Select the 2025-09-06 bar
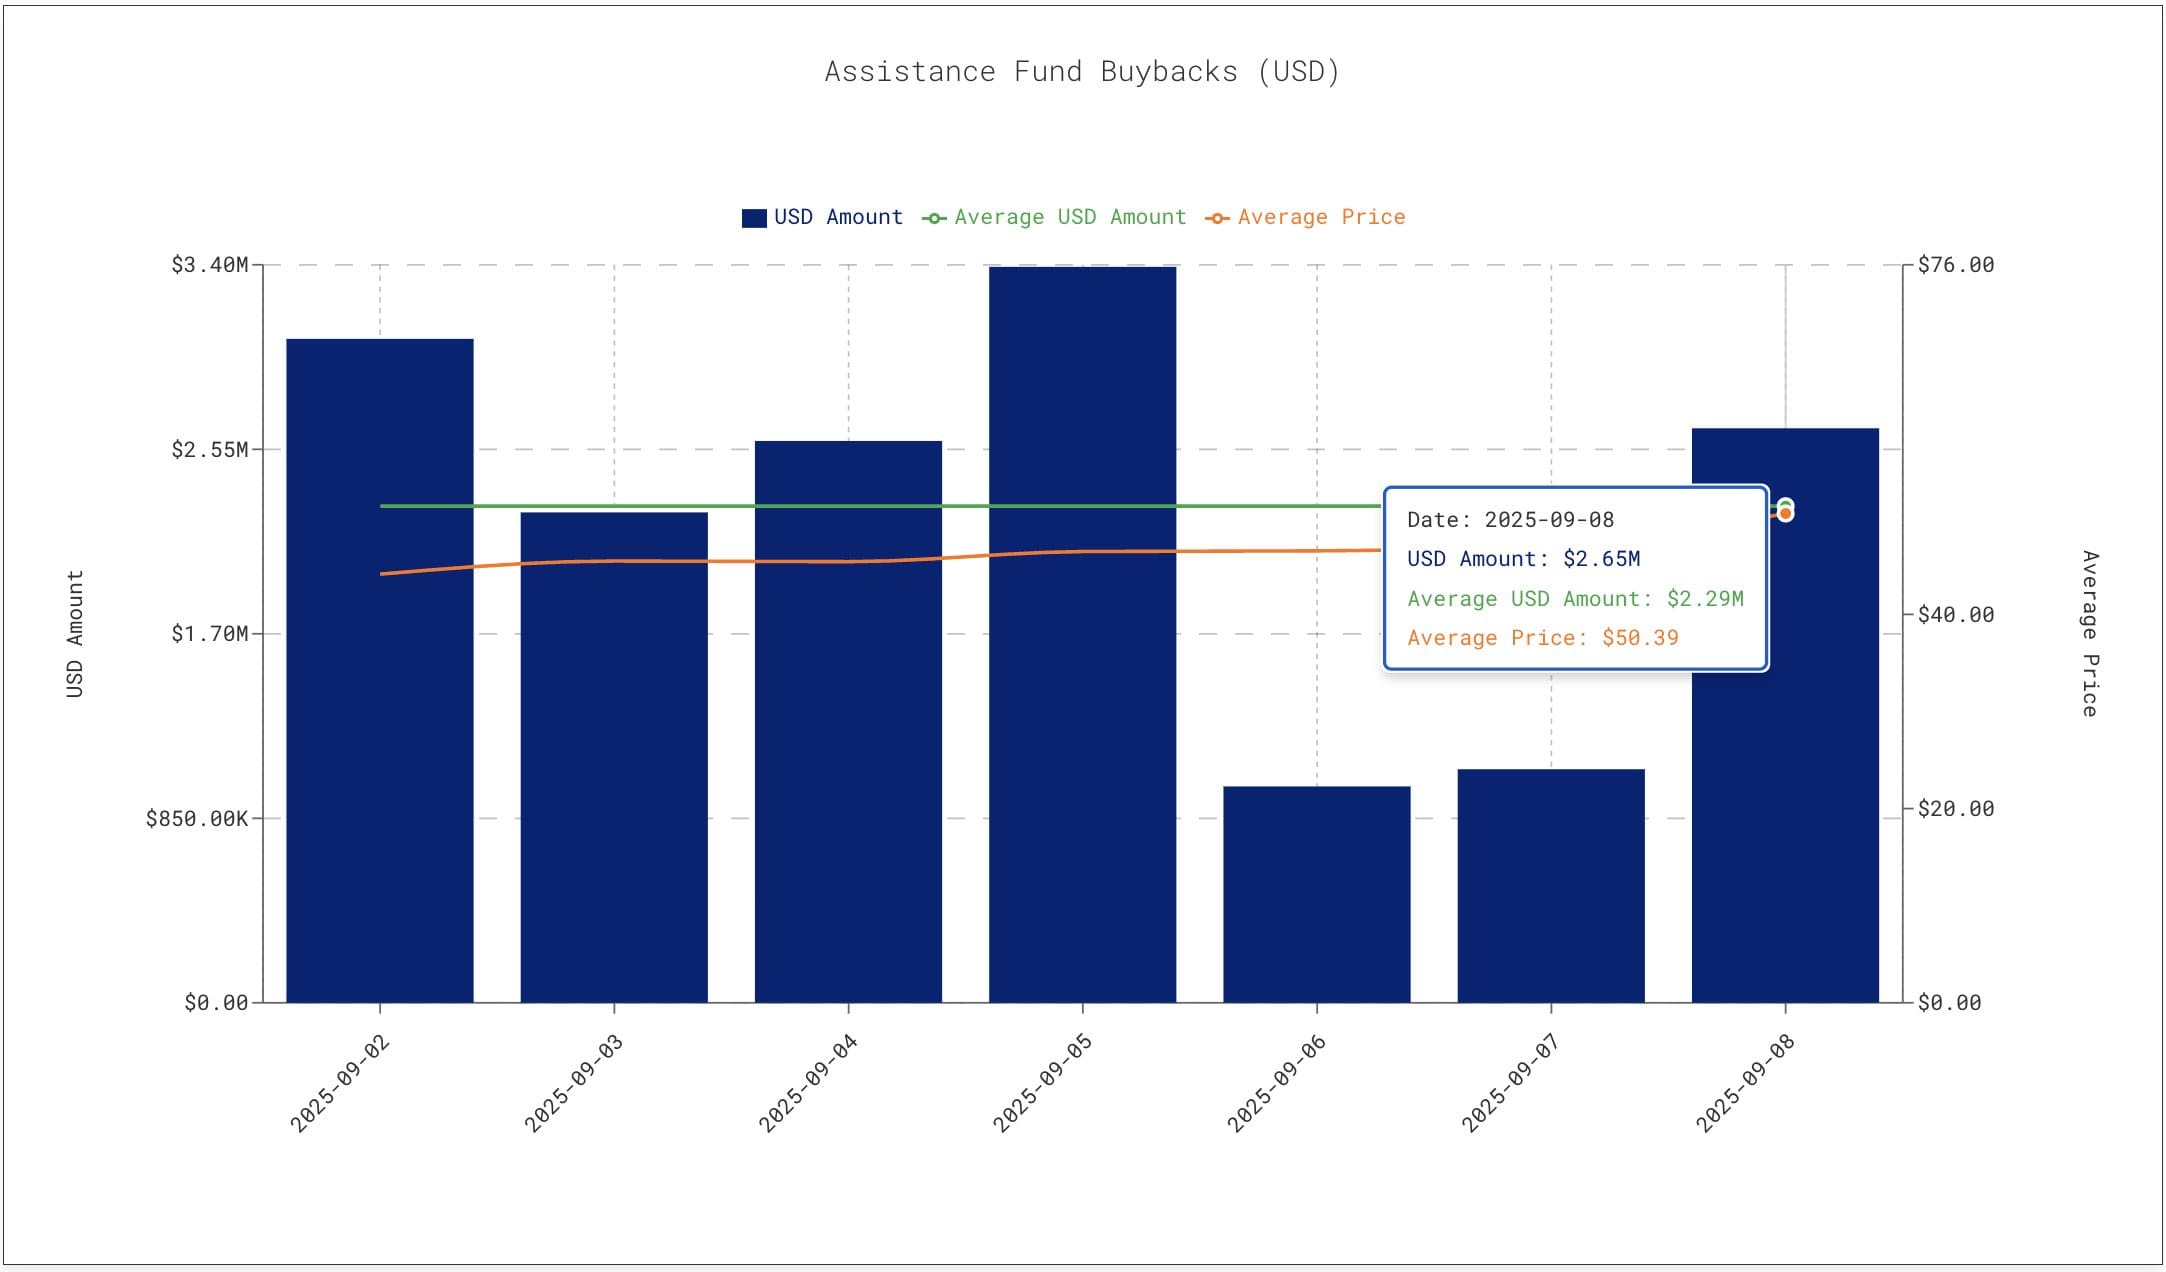This screenshot has width=2166, height=1272. [1317, 894]
